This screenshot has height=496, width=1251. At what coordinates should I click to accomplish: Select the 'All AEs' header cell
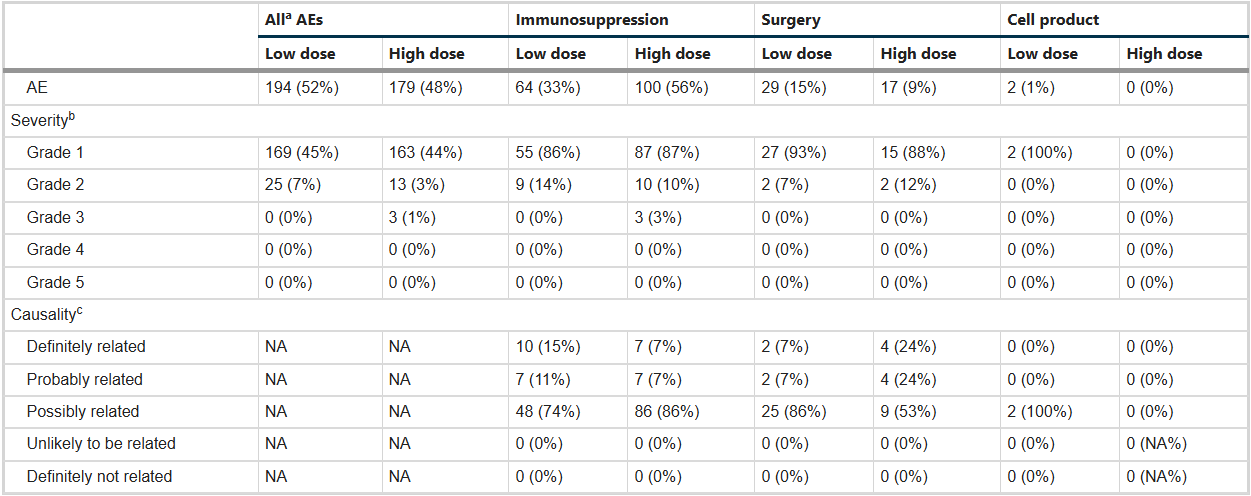tap(294, 20)
